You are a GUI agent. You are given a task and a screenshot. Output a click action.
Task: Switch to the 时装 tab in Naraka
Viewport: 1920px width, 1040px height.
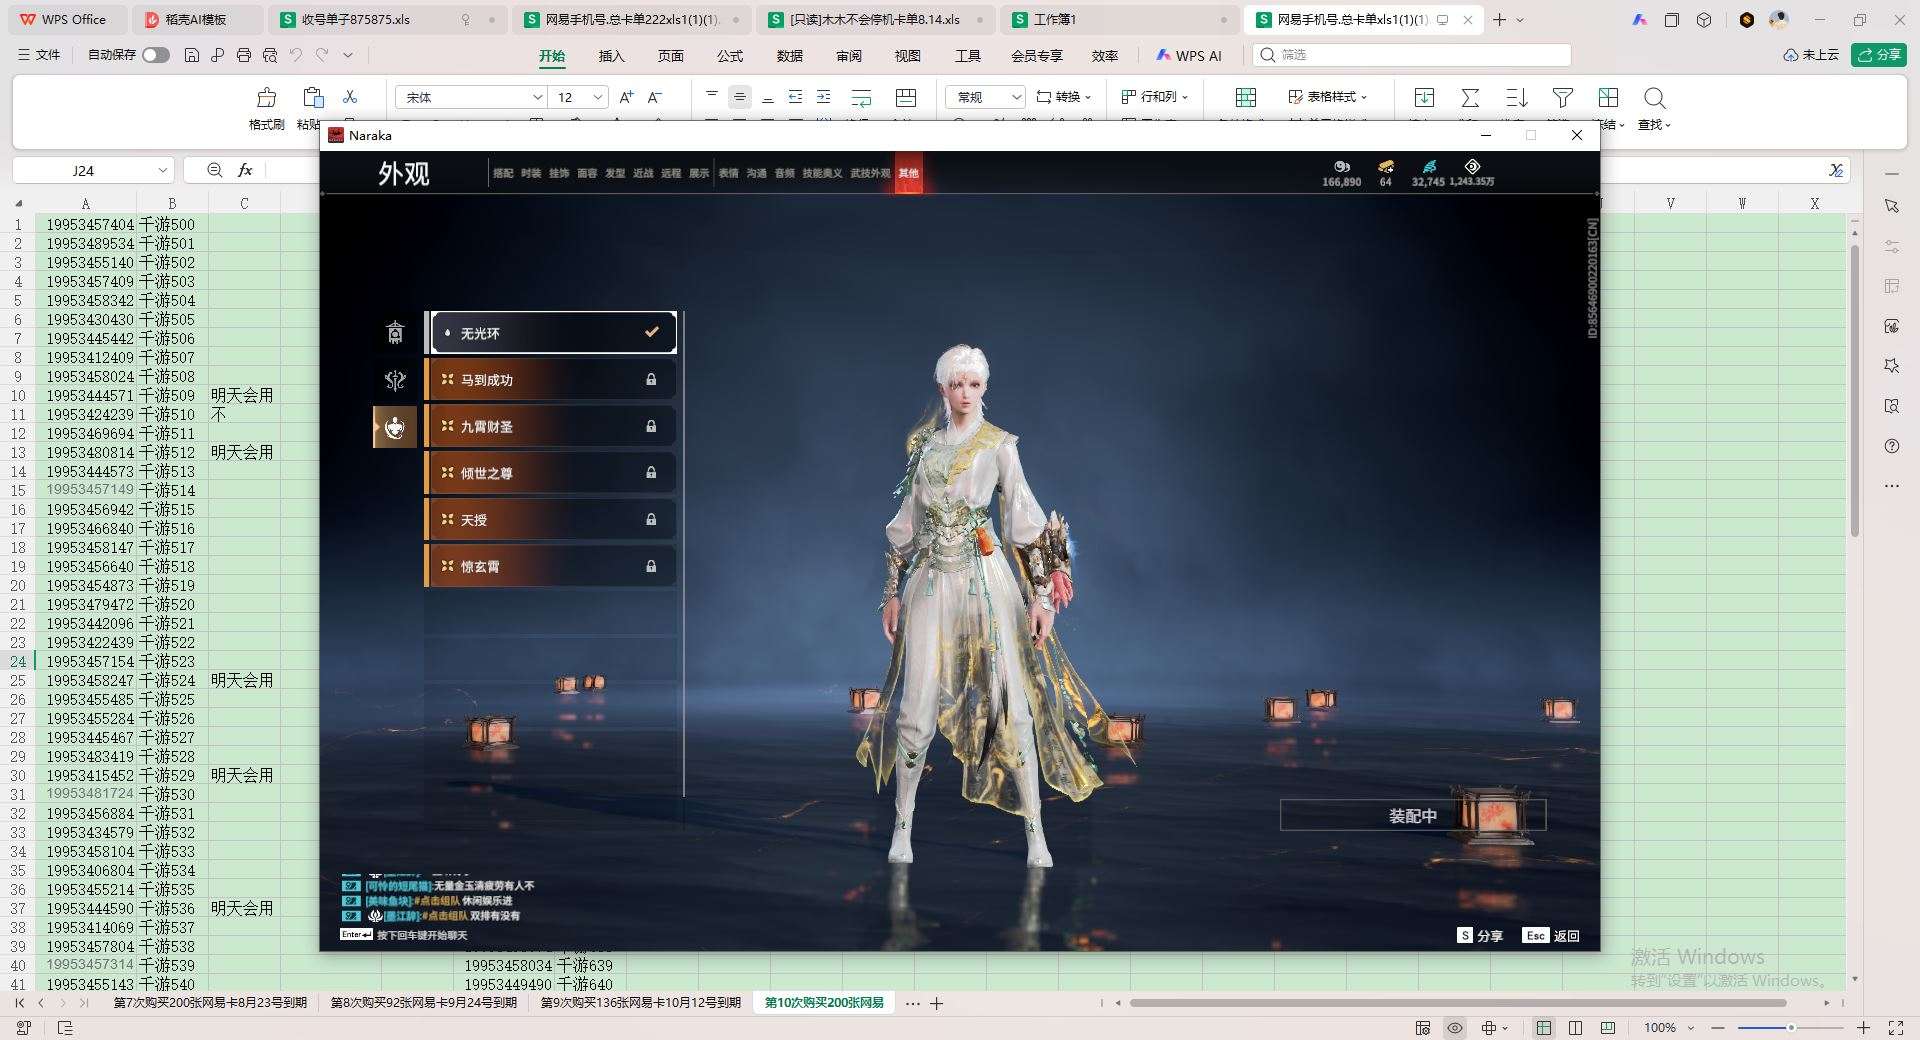coord(531,173)
